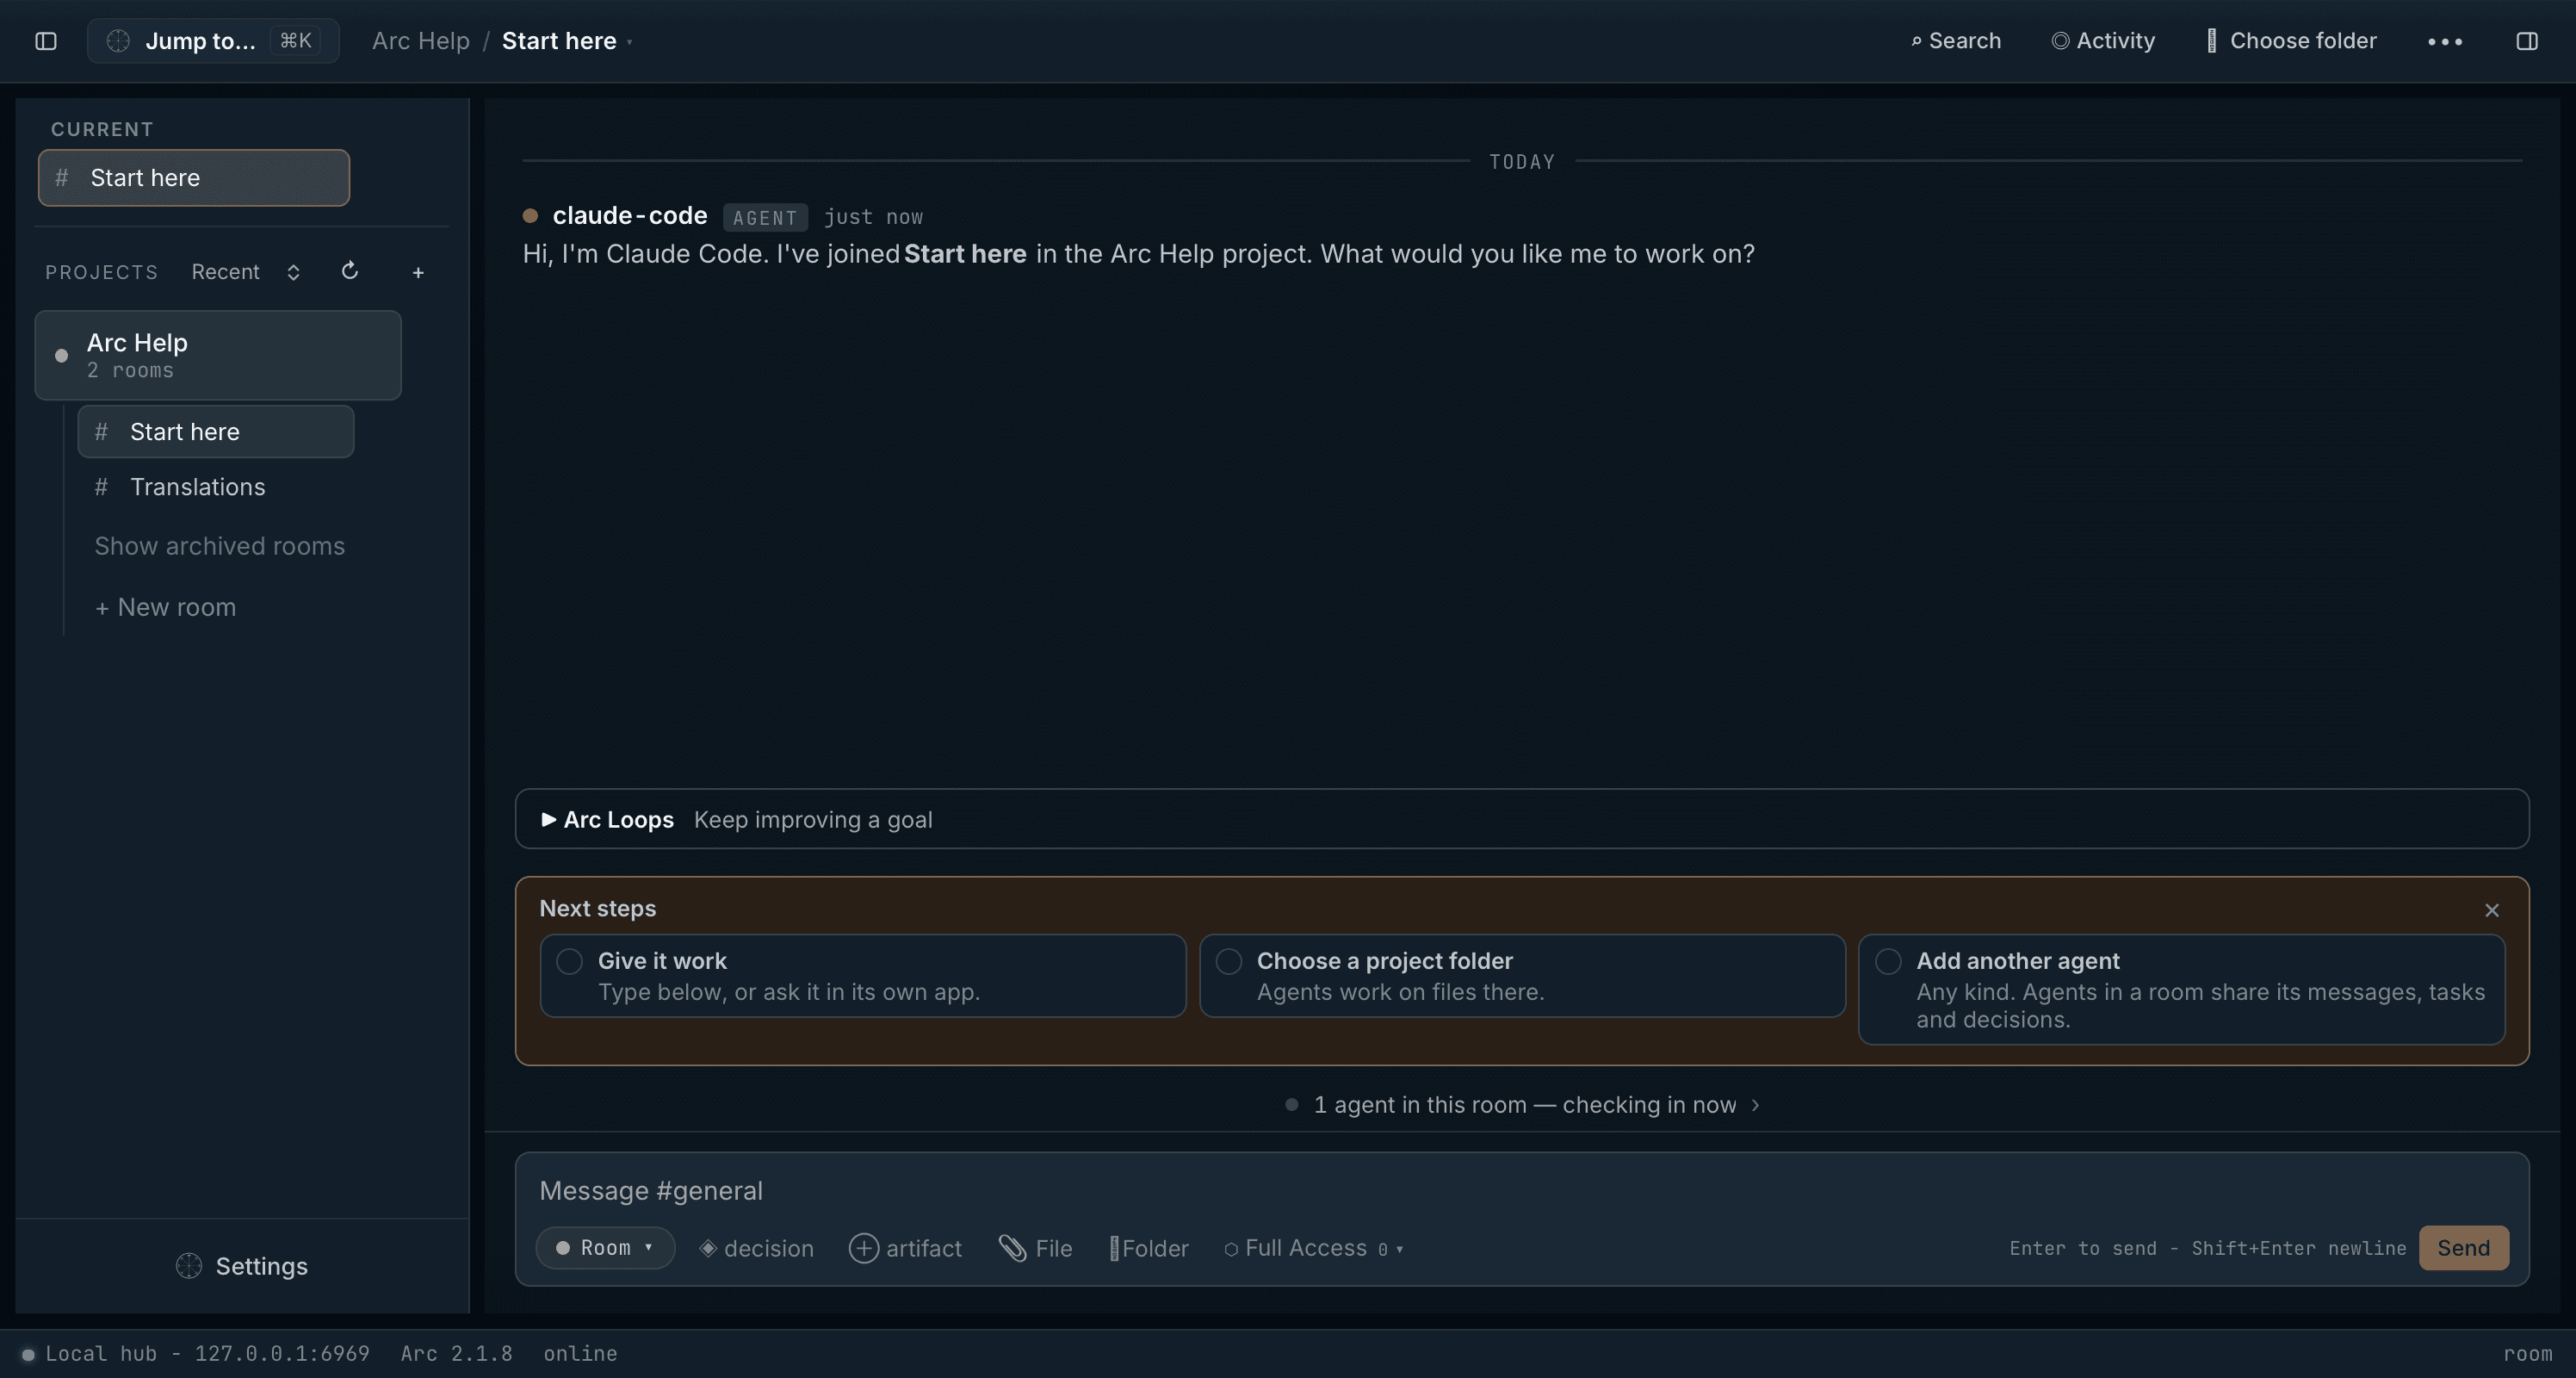2576x1378 pixels.
Task: Refresh the projects list
Action: [349, 271]
